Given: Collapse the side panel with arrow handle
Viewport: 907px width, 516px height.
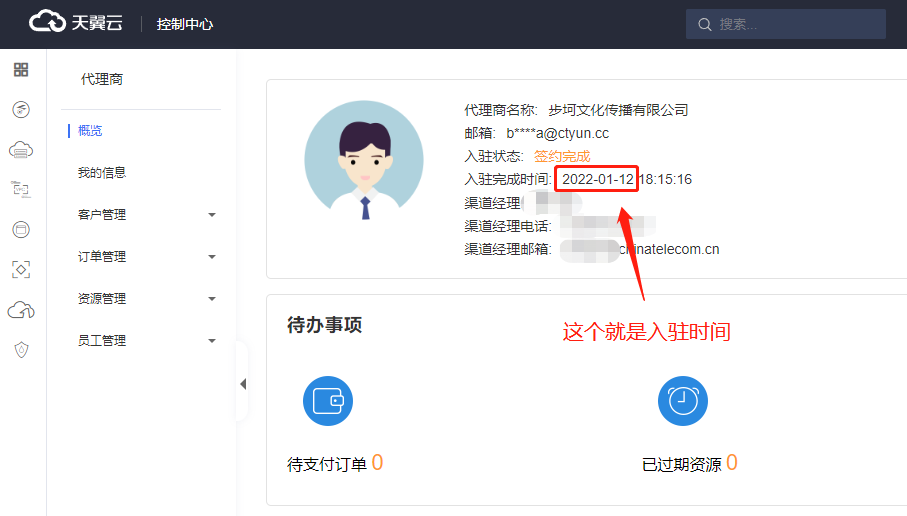Looking at the screenshot, I should pyautogui.click(x=242, y=384).
